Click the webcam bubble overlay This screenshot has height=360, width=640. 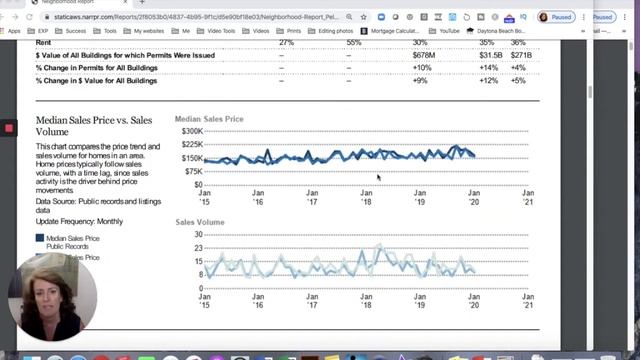pyautogui.click(x=53, y=297)
